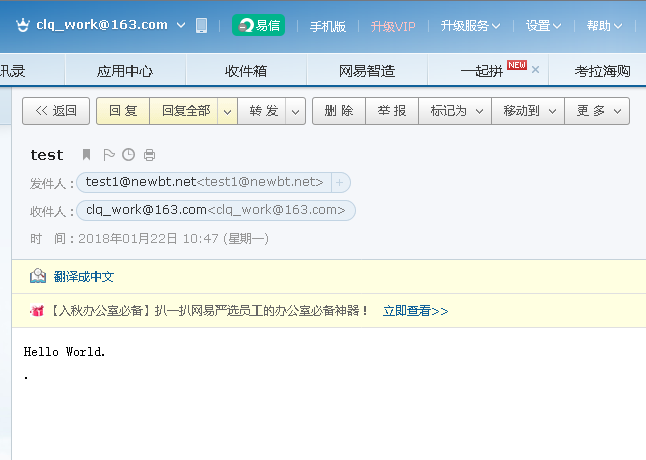The height and width of the screenshot is (460, 646).
Task: Click the gift icon in promo bar
Action: (37, 311)
